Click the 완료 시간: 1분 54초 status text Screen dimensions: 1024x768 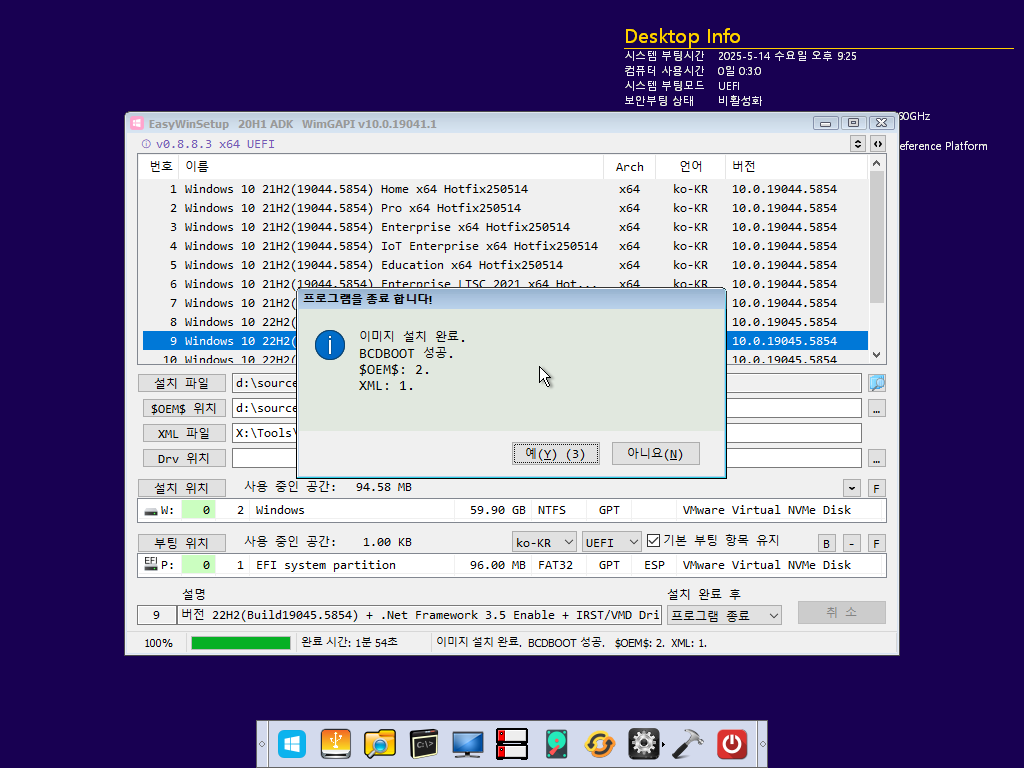pyautogui.click(x=349, y=643)
